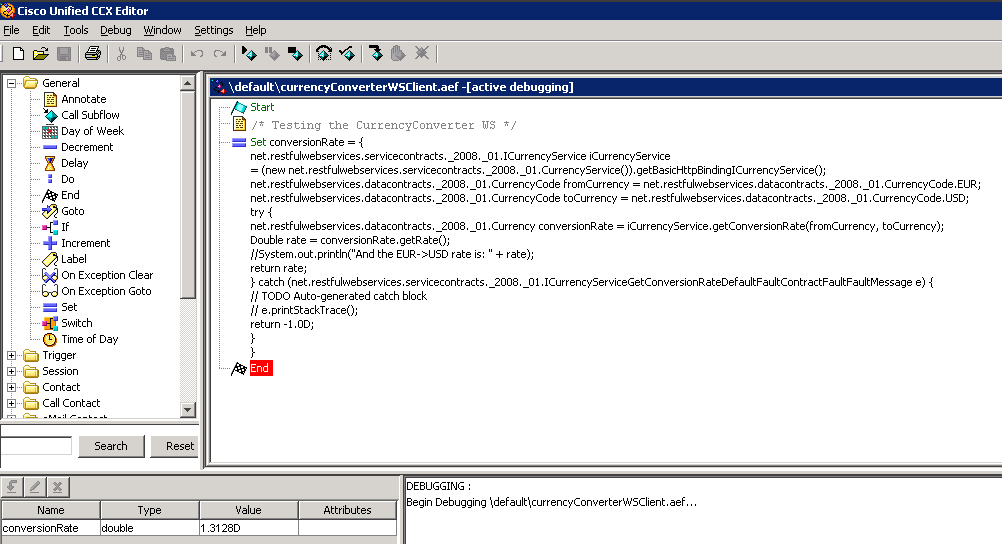Click the Open folder toolbar icon

40,54
